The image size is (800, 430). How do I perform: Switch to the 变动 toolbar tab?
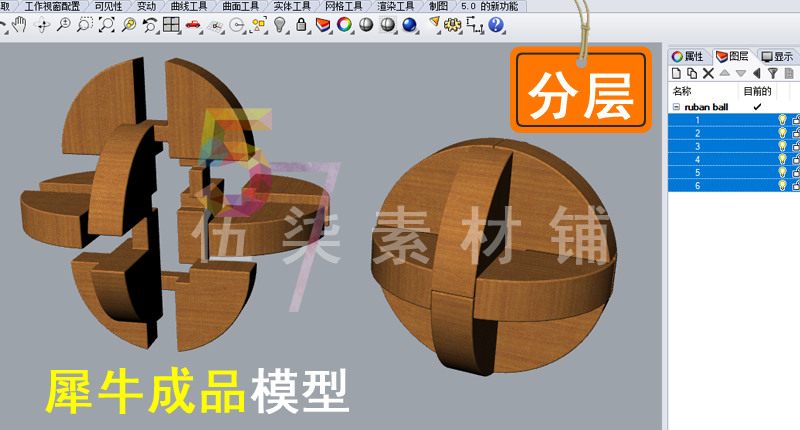click(146, 6)
